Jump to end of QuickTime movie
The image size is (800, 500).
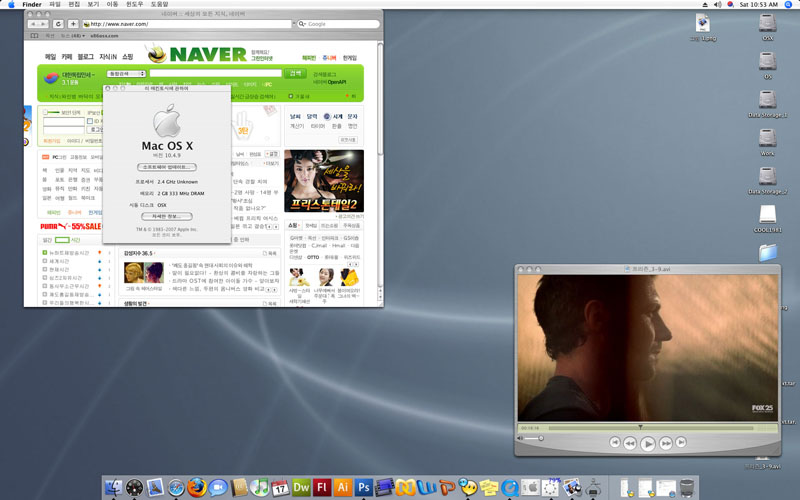tap(681, 442)
